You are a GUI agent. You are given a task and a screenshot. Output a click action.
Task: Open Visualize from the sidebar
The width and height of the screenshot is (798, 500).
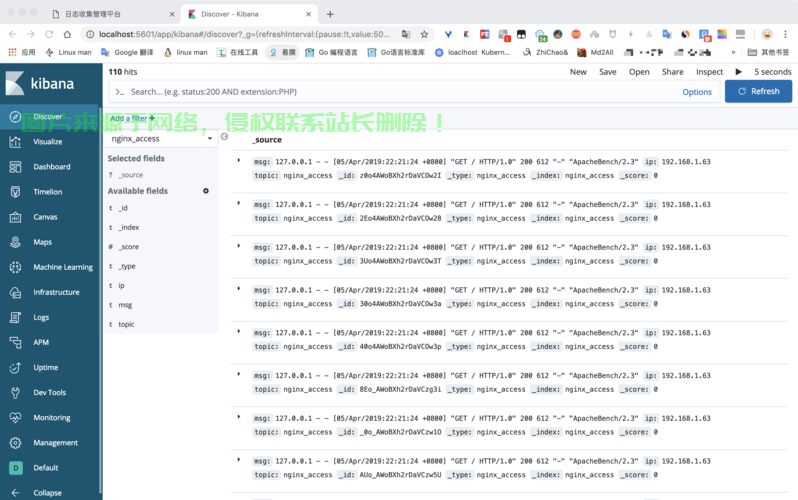pyautogui.click(x=49, y=142)
